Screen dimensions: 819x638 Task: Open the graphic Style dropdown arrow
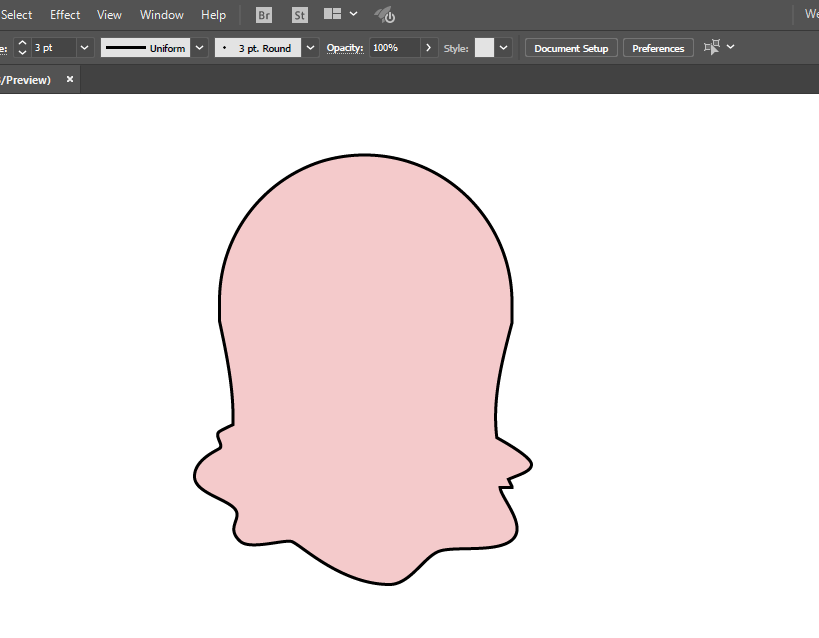tap(504, 48)
